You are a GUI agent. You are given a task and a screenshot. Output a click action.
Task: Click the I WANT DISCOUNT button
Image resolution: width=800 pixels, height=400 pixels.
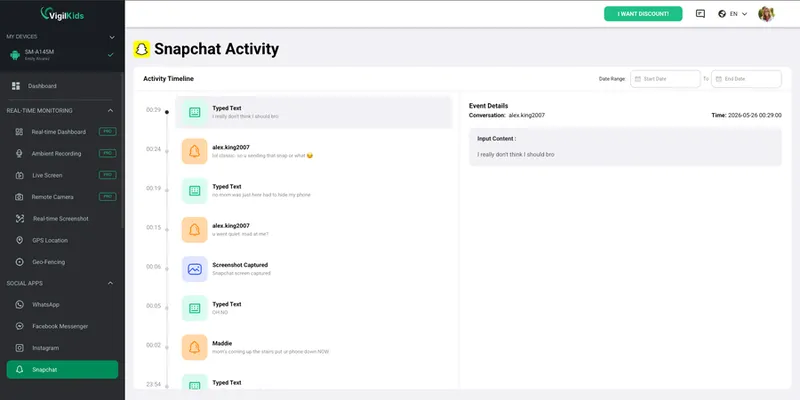pyautogui.click(x=643, y=14)
